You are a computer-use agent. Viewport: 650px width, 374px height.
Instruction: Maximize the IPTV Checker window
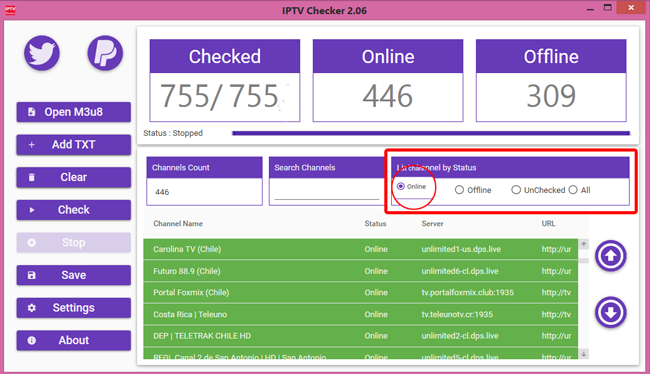[608, 8]
